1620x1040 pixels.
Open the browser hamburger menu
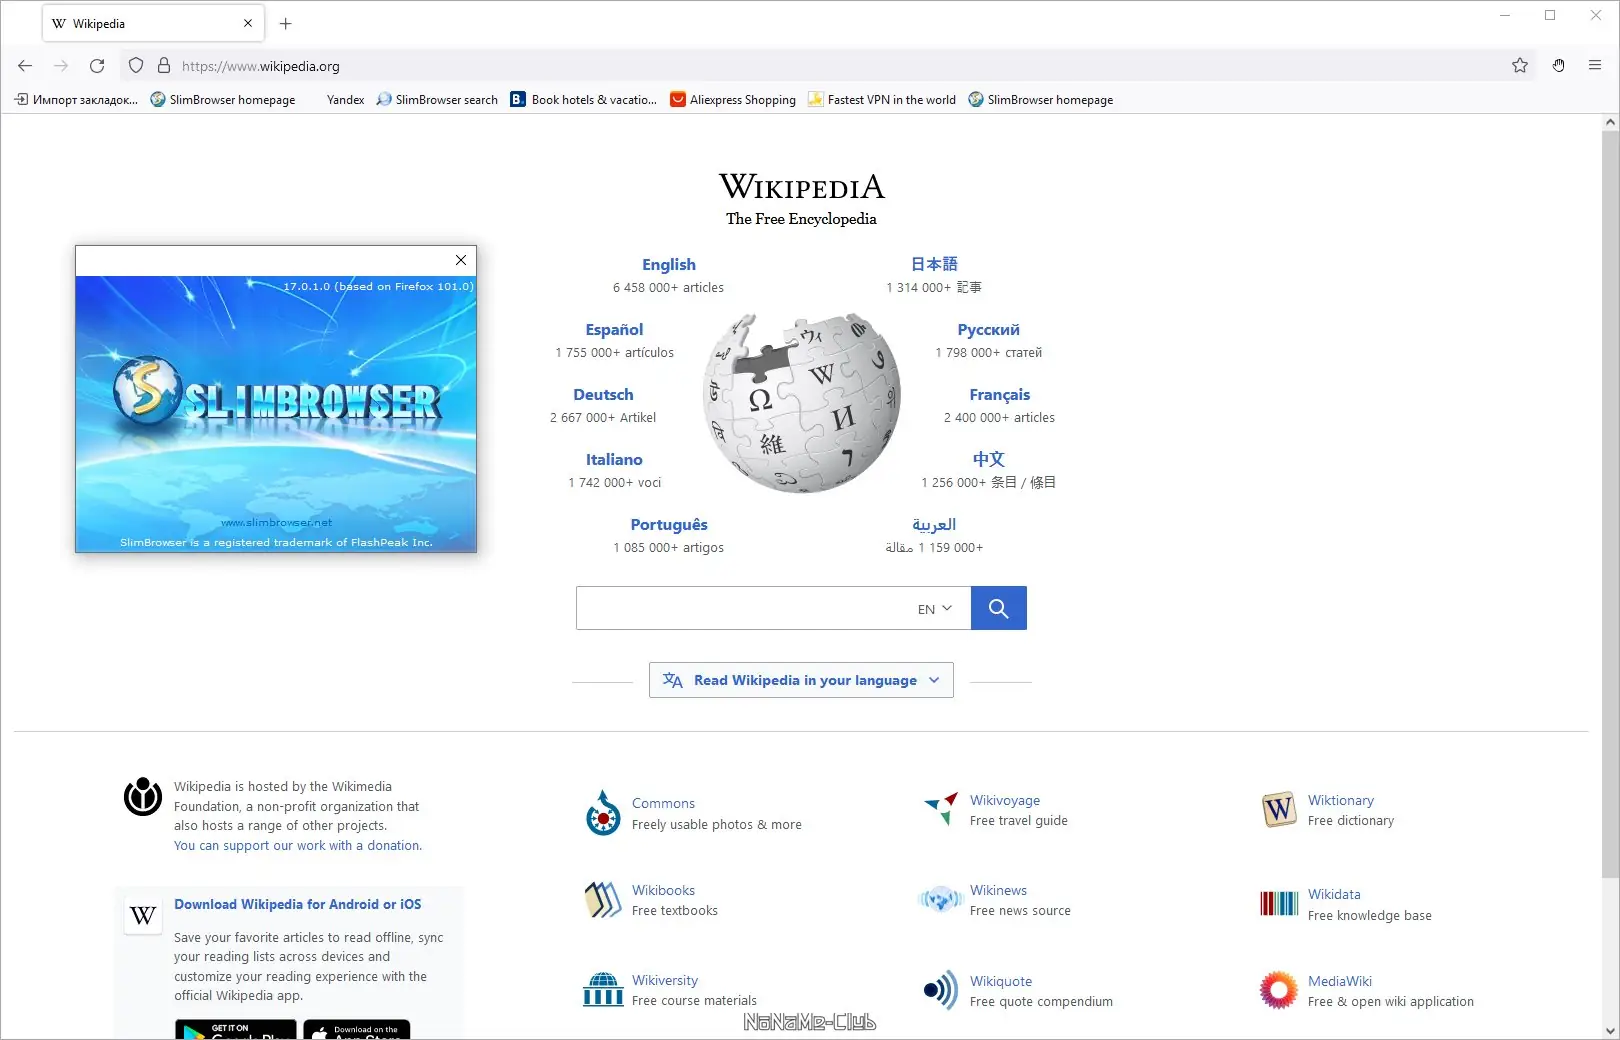pos(1595,66)
